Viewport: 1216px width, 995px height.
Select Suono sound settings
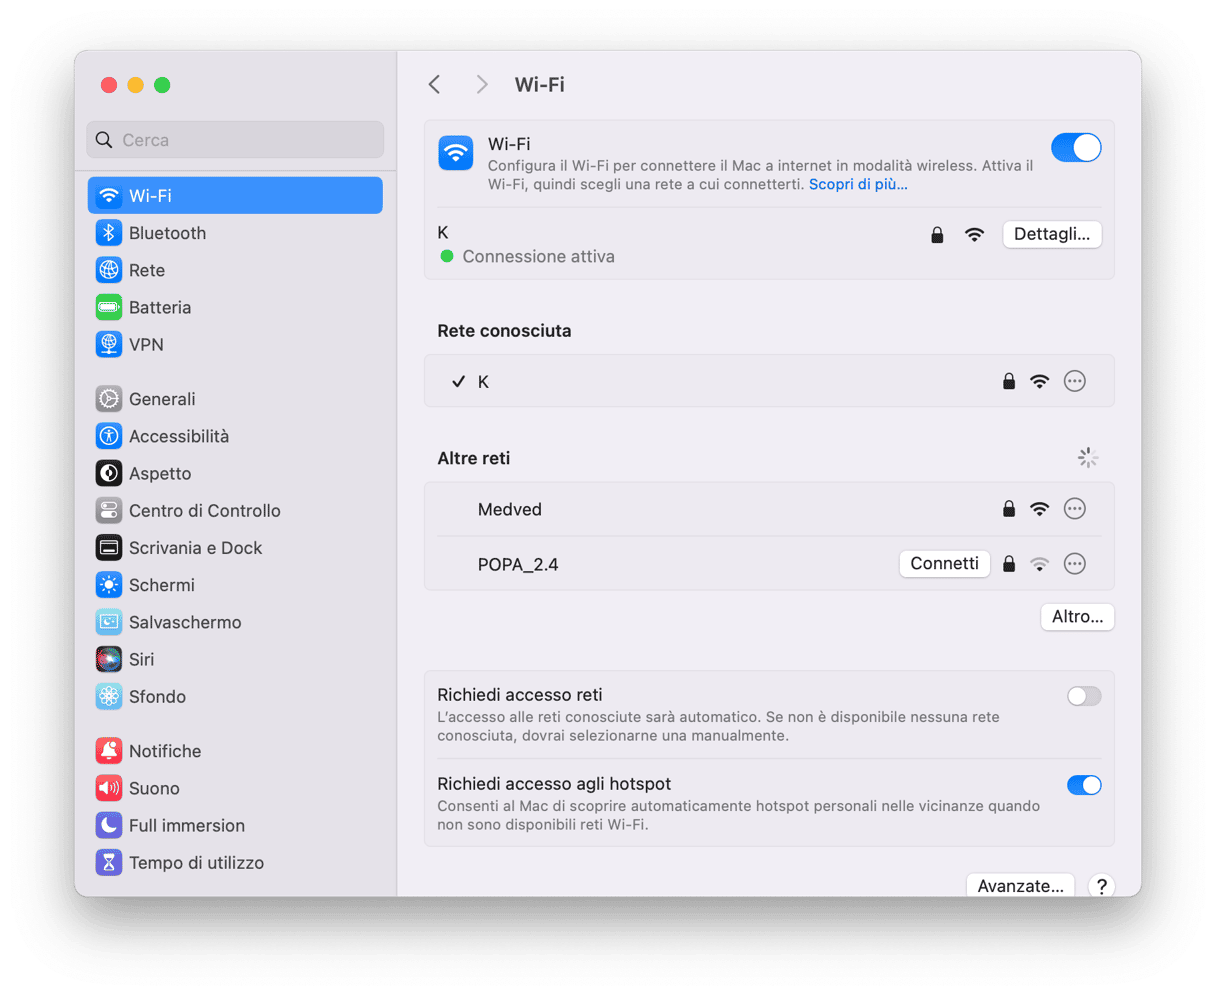[235, 788]
